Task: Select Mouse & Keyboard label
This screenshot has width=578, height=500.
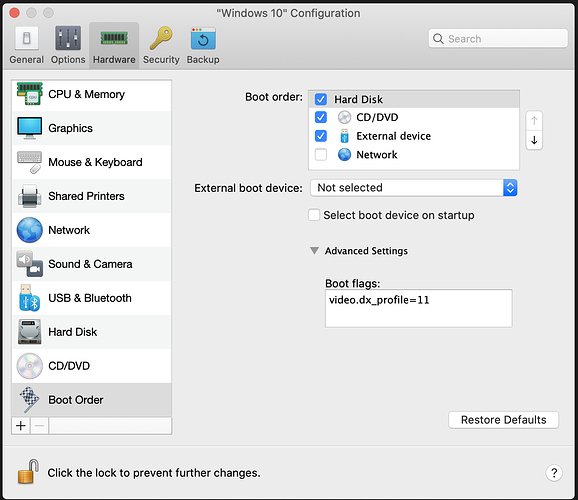Action: point(95,162)
